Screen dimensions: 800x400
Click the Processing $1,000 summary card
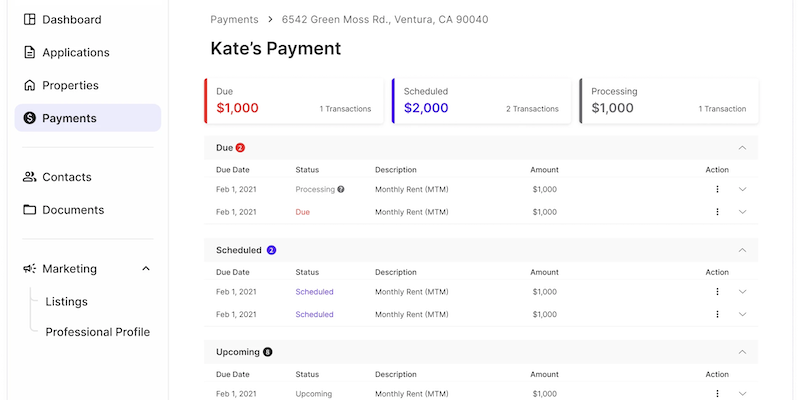click(669, 101)
